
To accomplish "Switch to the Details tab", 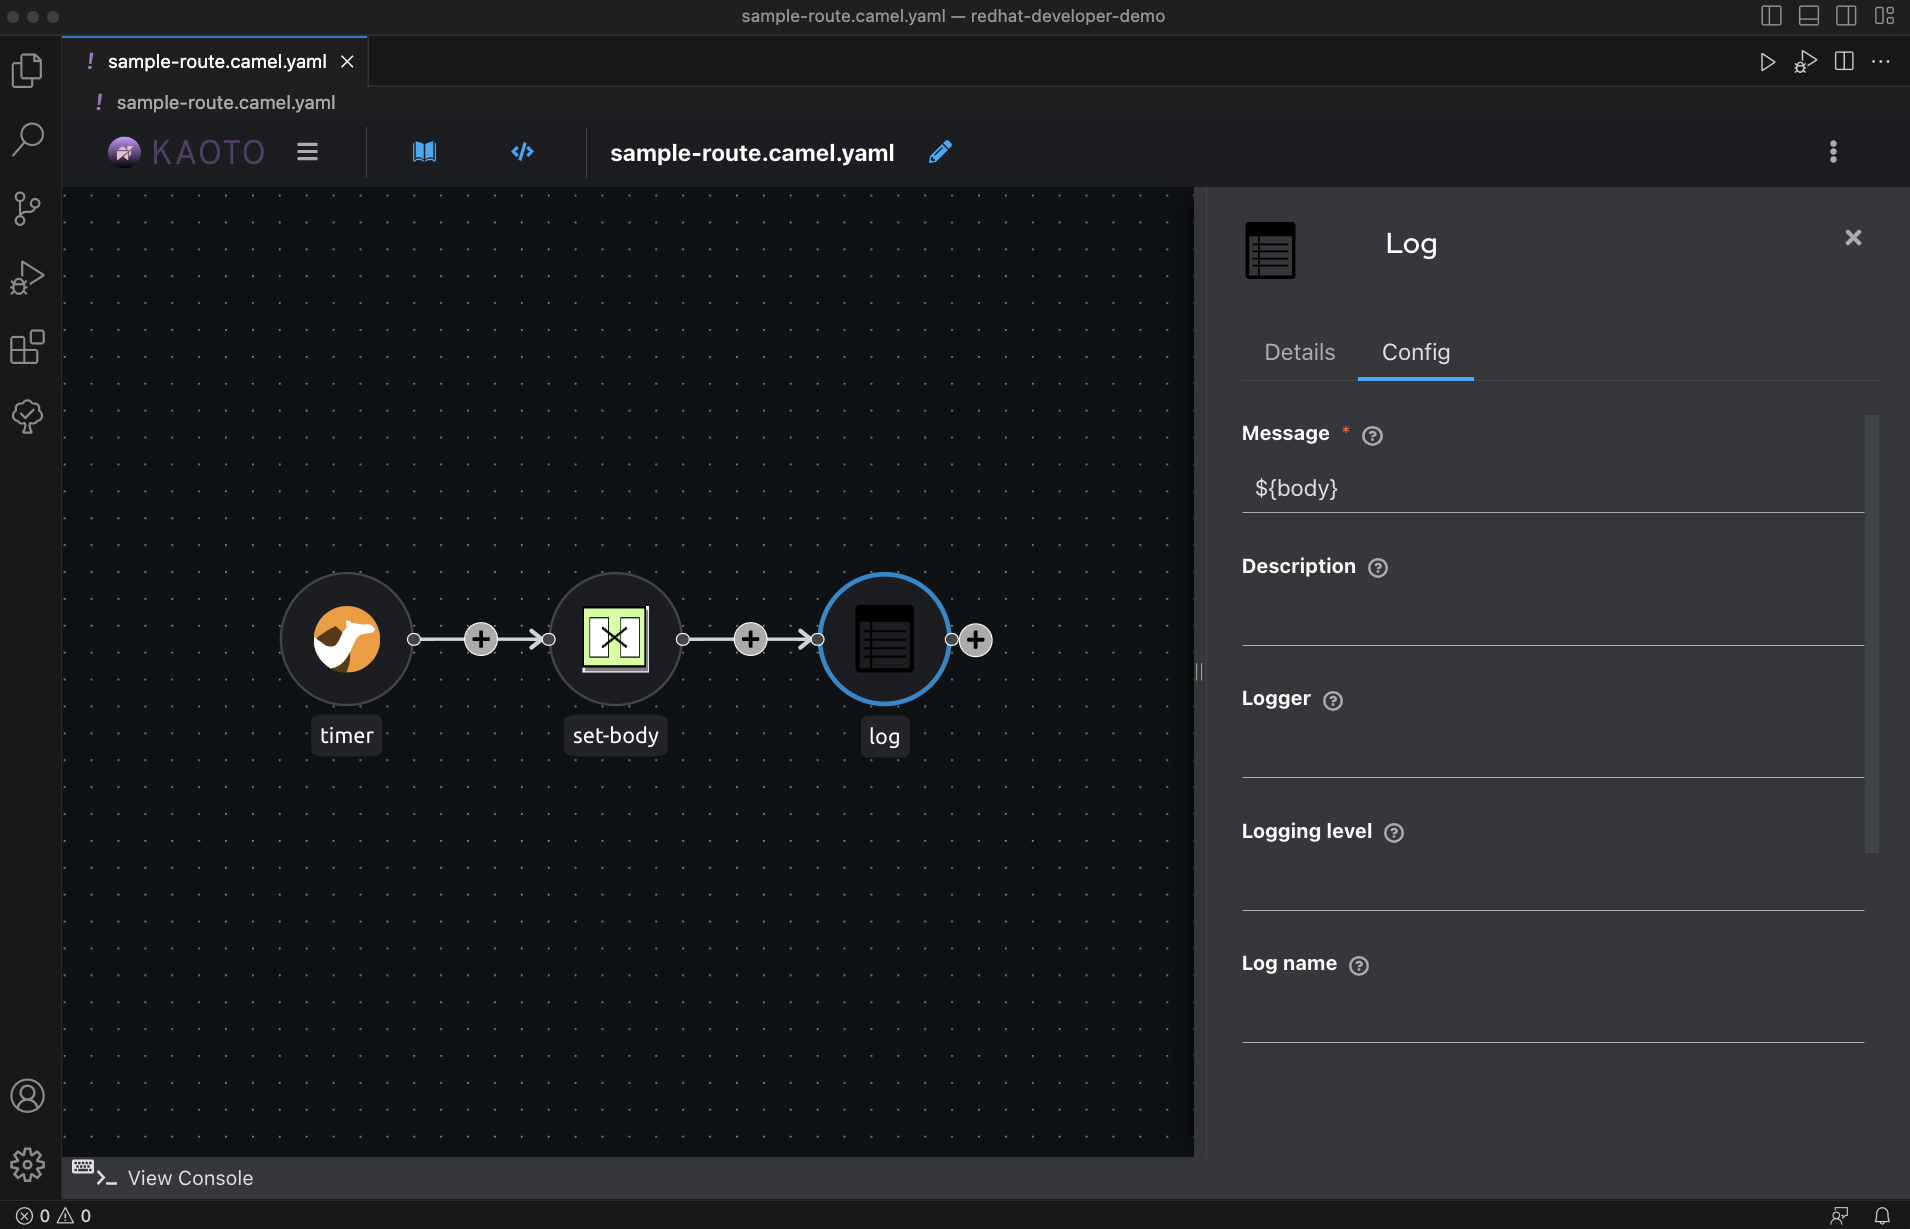I will point(1298,352).
